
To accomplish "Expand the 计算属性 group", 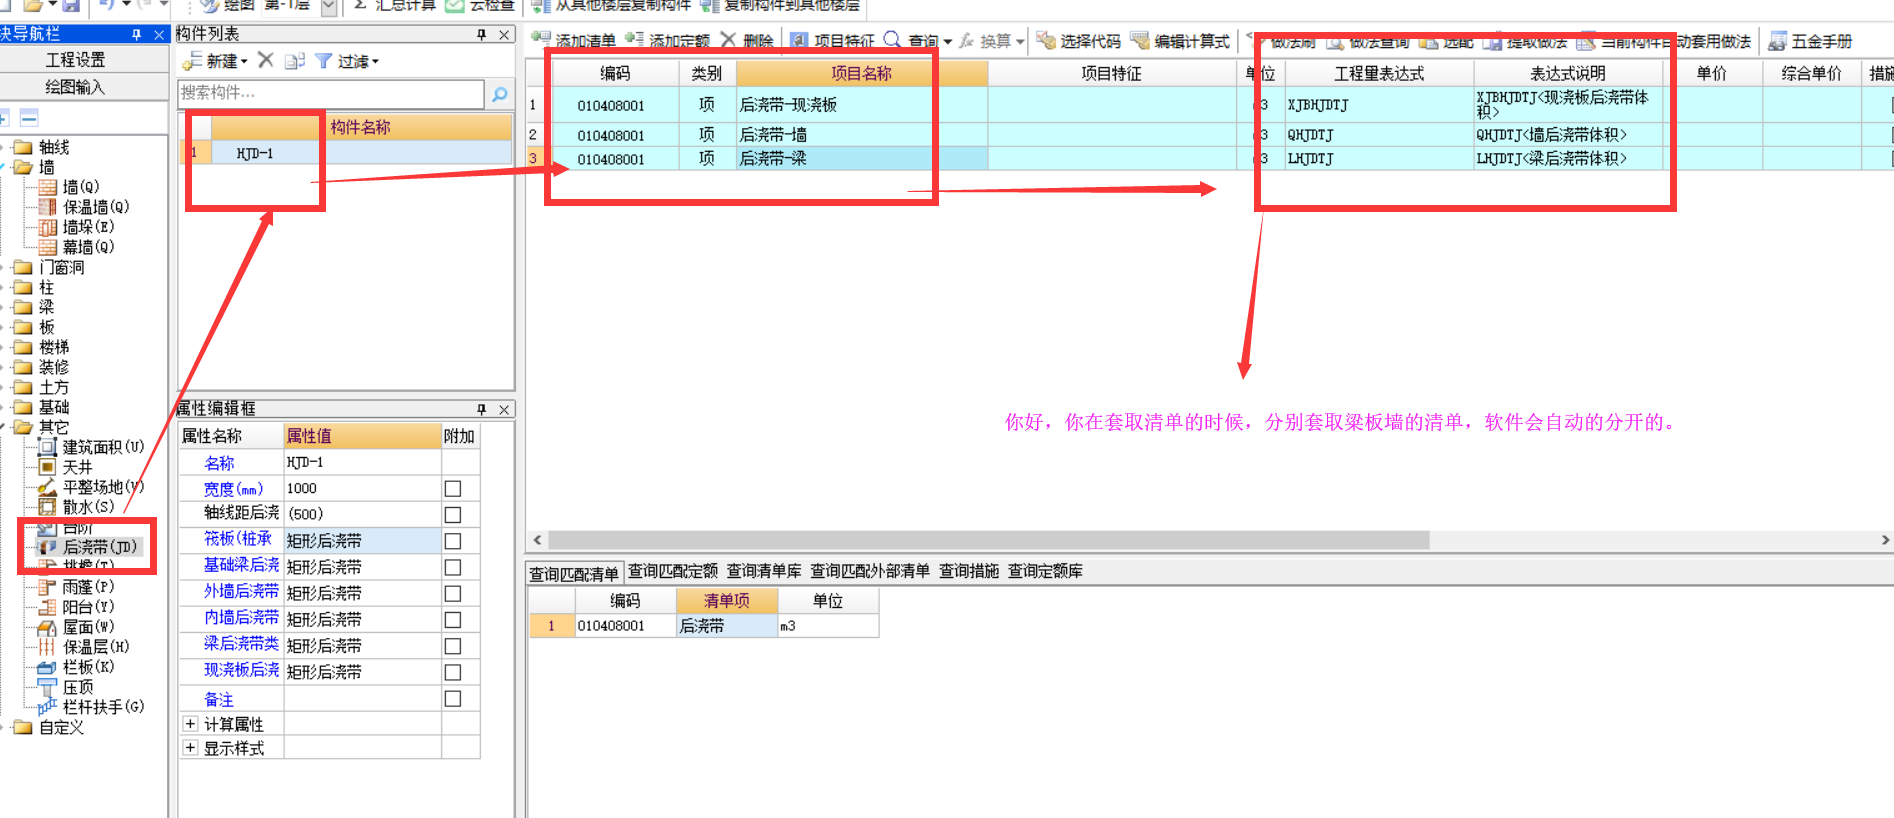I will coord(190,723).
